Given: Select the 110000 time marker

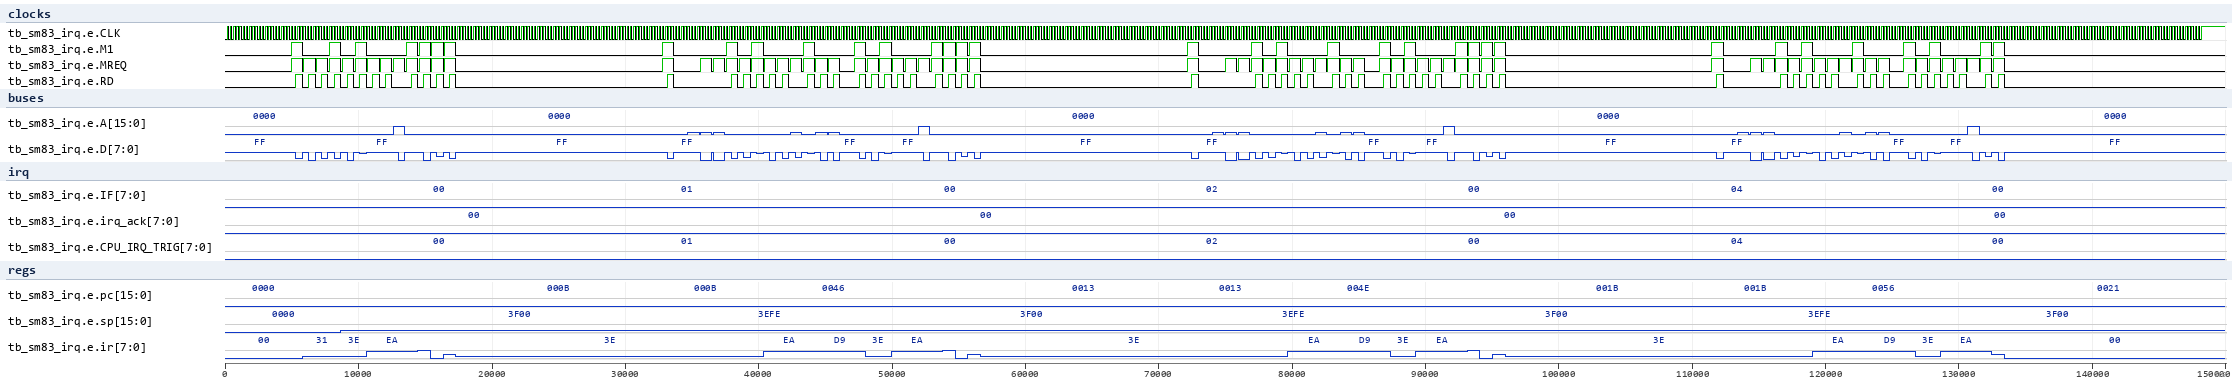Looking at the screenshot, I should (x=1692, y=375).
